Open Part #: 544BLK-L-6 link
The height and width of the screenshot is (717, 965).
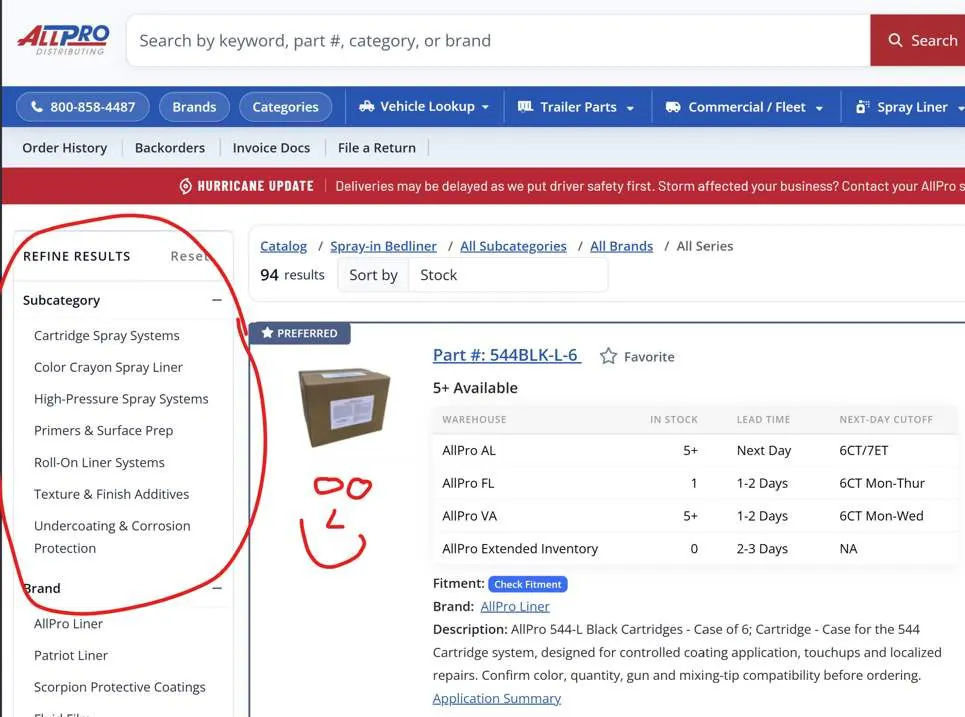click(507, 355)
